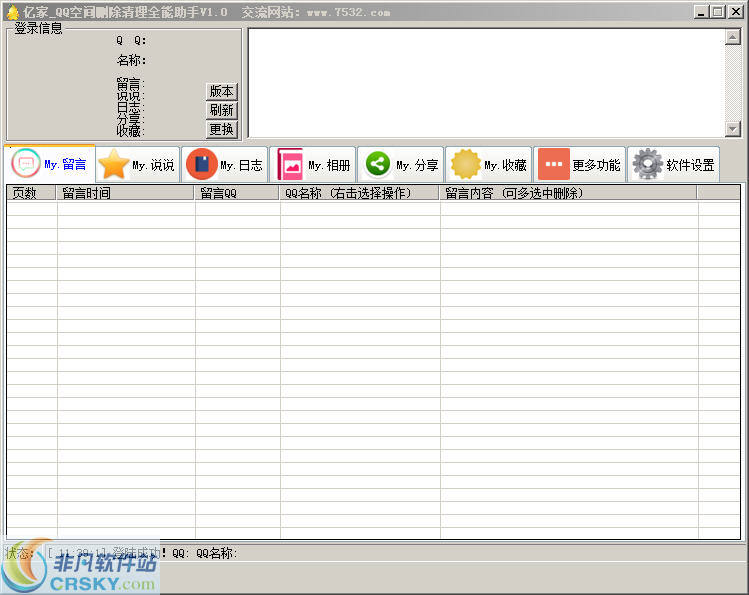Image resolution: width=749 pixels, height=595 pixels.
Task: Click the 名称: label
Action: point(131,60)
